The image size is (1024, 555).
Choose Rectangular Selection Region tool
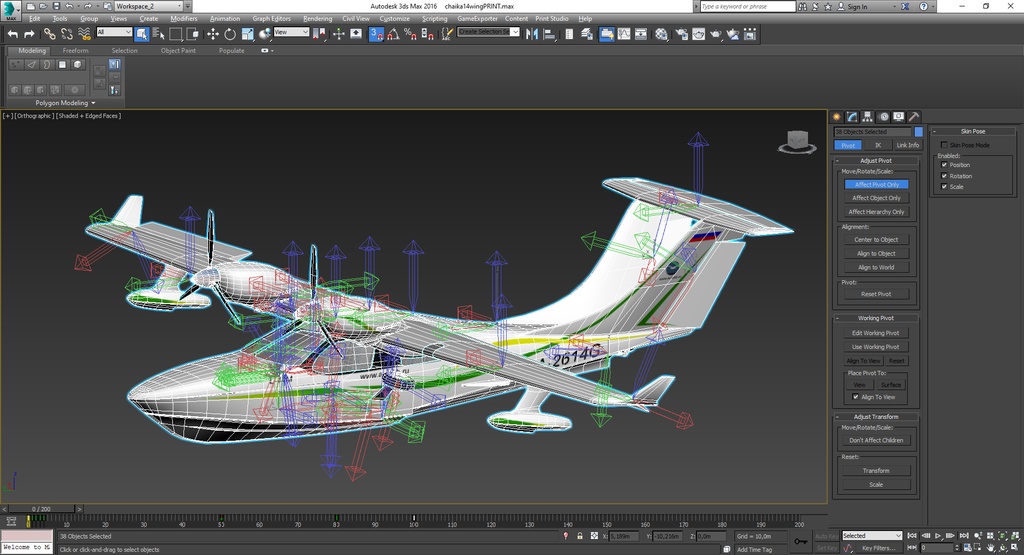click(x=176, y=34)
